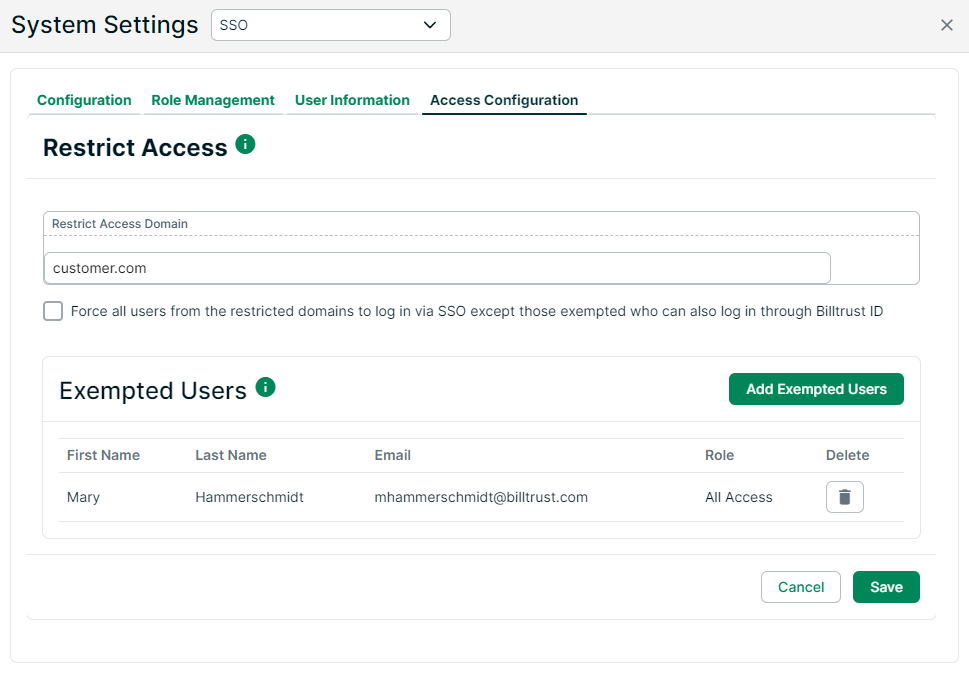This screenshot has width=969, height=673.
Task: Click the info icon beside Exempted Users
Action: [x=265, y=387]
